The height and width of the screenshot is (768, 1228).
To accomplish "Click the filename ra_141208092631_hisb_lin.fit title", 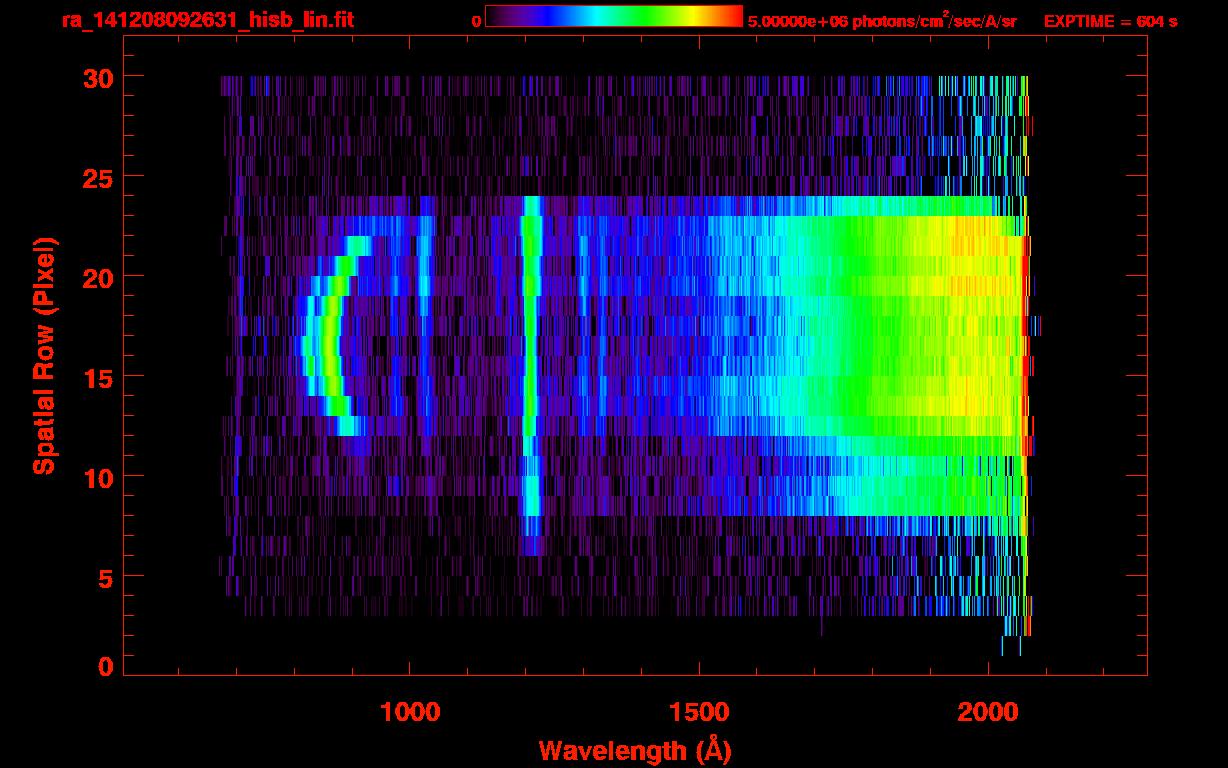I will pyautogui.click(x=207, y=20).
